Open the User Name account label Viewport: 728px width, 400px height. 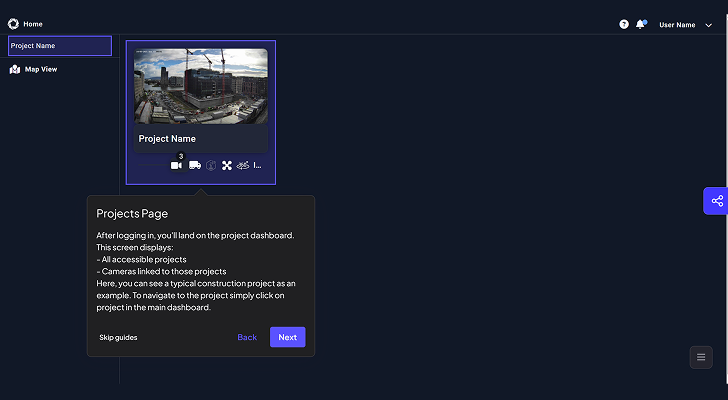677,25
